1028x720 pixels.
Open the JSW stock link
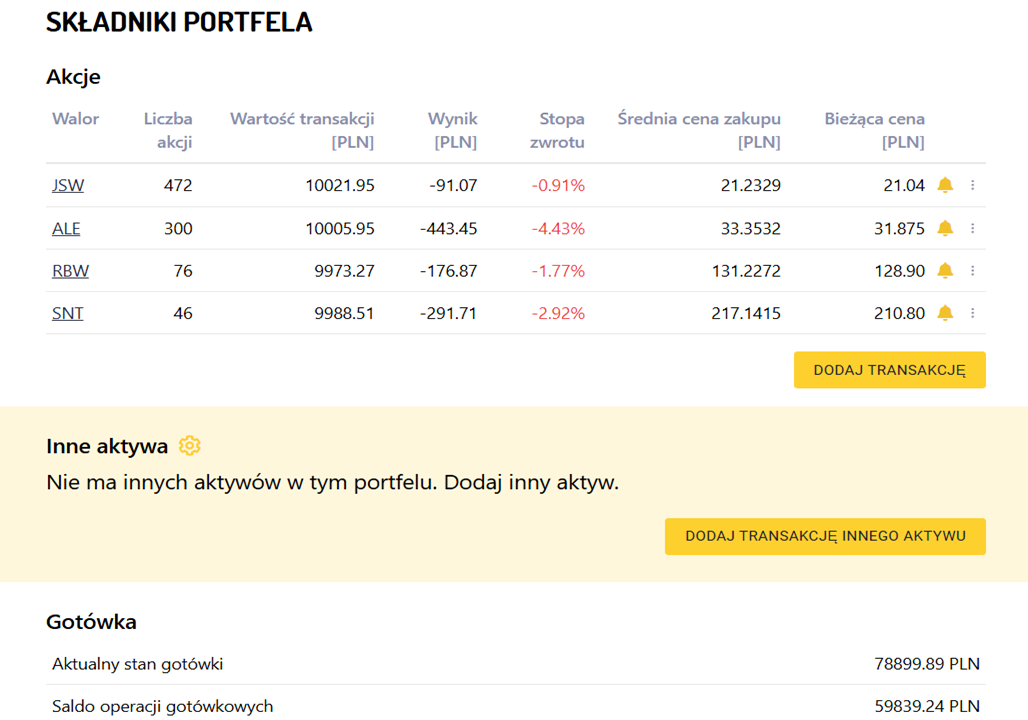click(x=68, y=186)
